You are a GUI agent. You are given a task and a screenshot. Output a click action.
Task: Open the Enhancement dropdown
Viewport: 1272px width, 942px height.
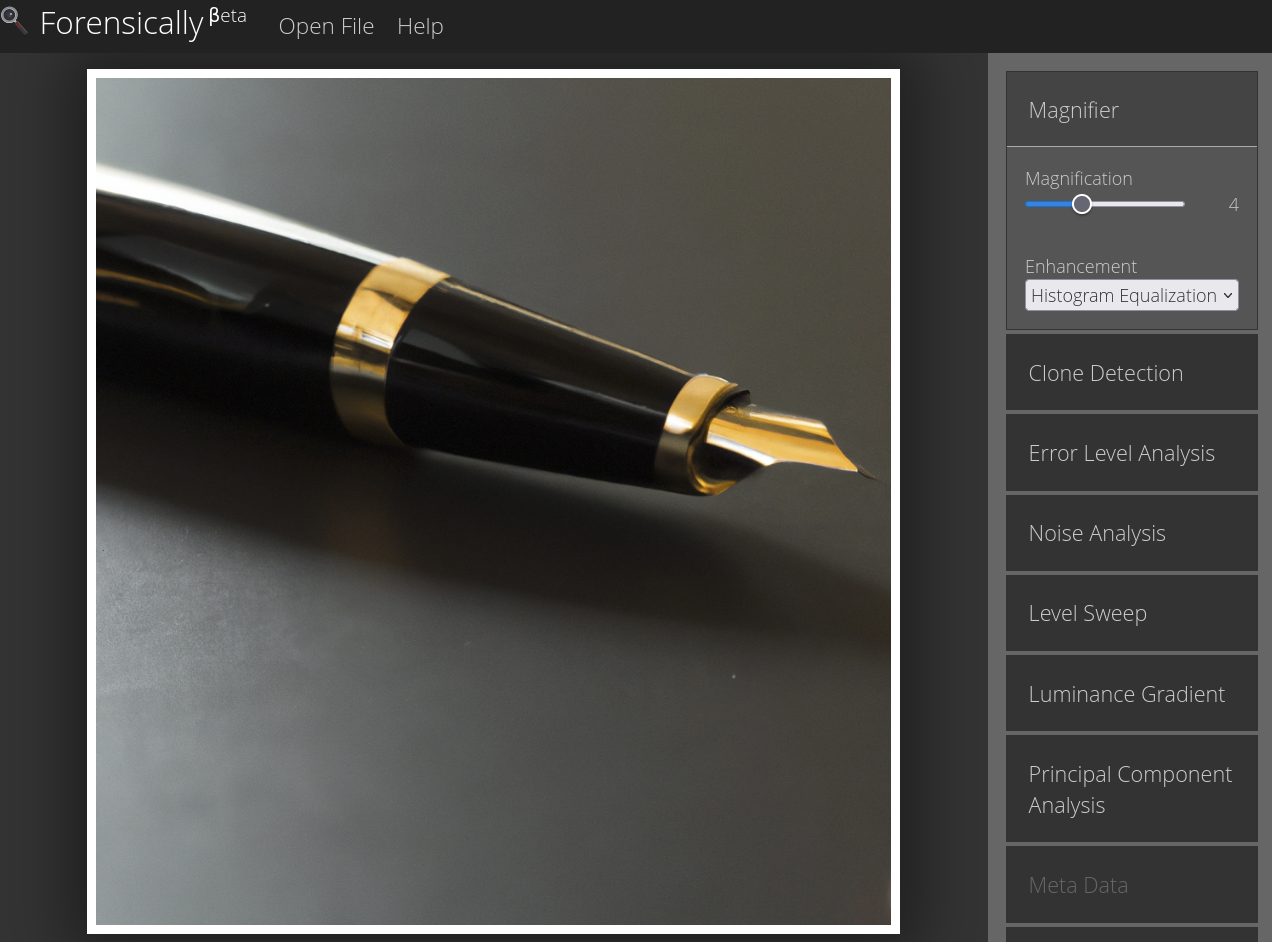pos(1132,295)
